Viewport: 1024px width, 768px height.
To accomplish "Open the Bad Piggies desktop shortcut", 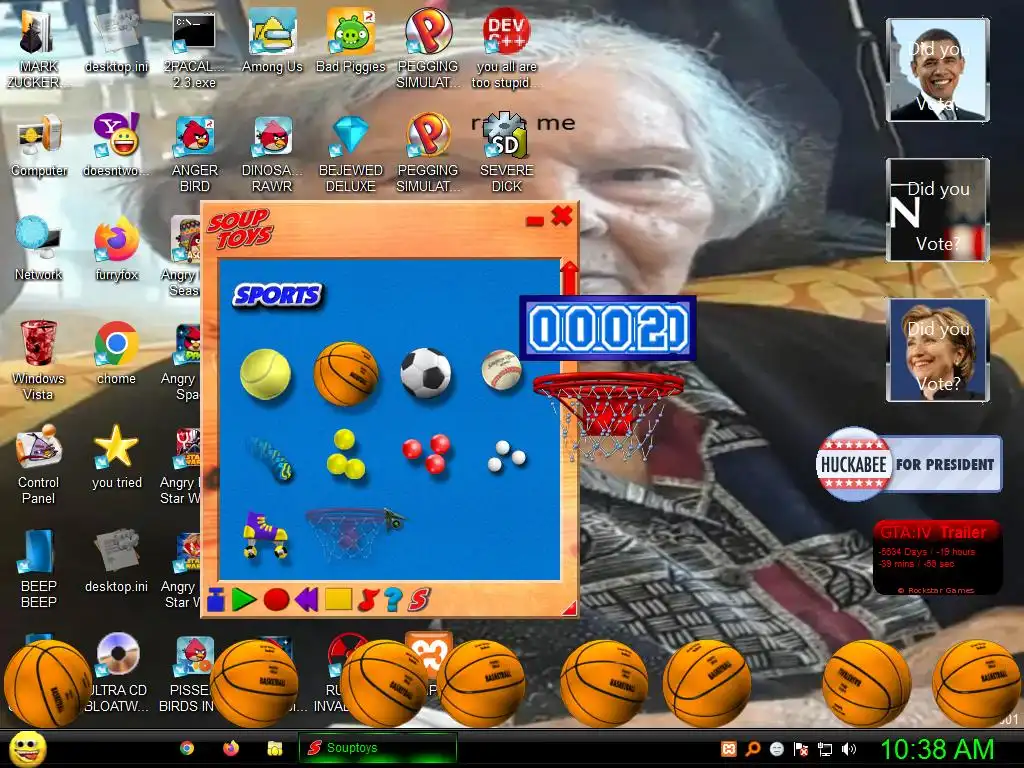I will [x=351, y=42].
